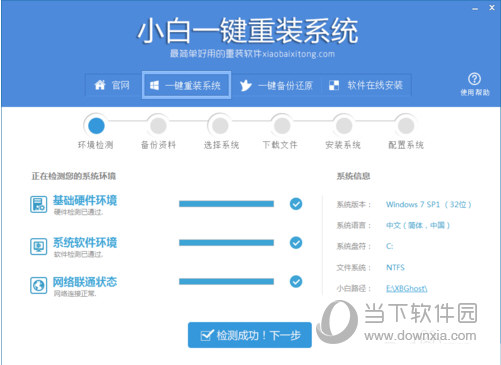Click the 系统软件环境 heading
The width and height of the screenshot is (501, 365).
85,243
